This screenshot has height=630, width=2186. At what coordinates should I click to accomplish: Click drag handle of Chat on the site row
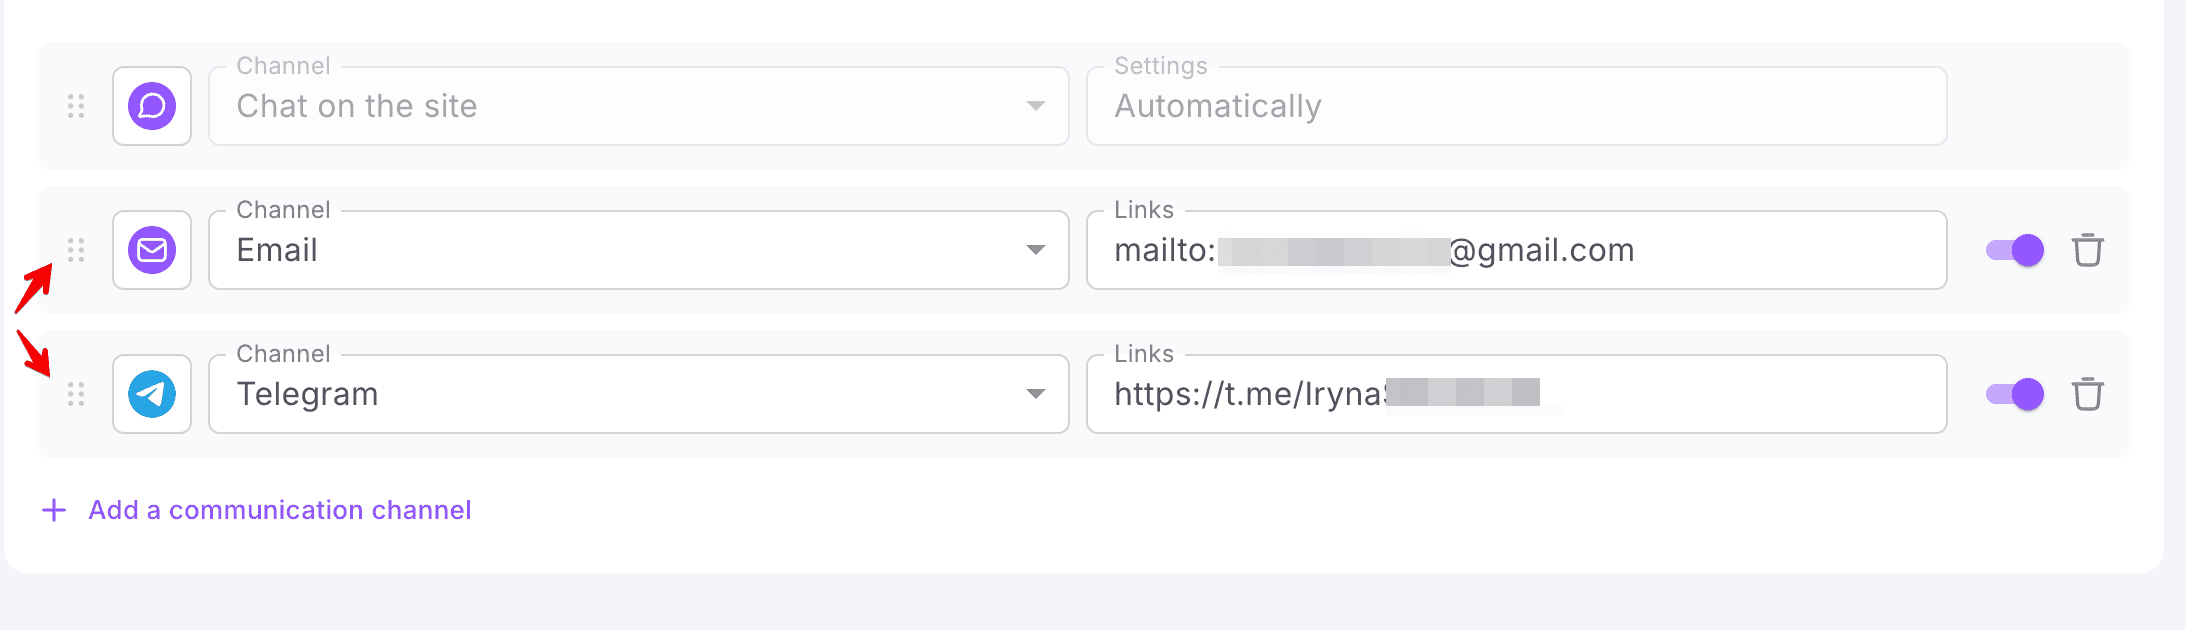76,106
